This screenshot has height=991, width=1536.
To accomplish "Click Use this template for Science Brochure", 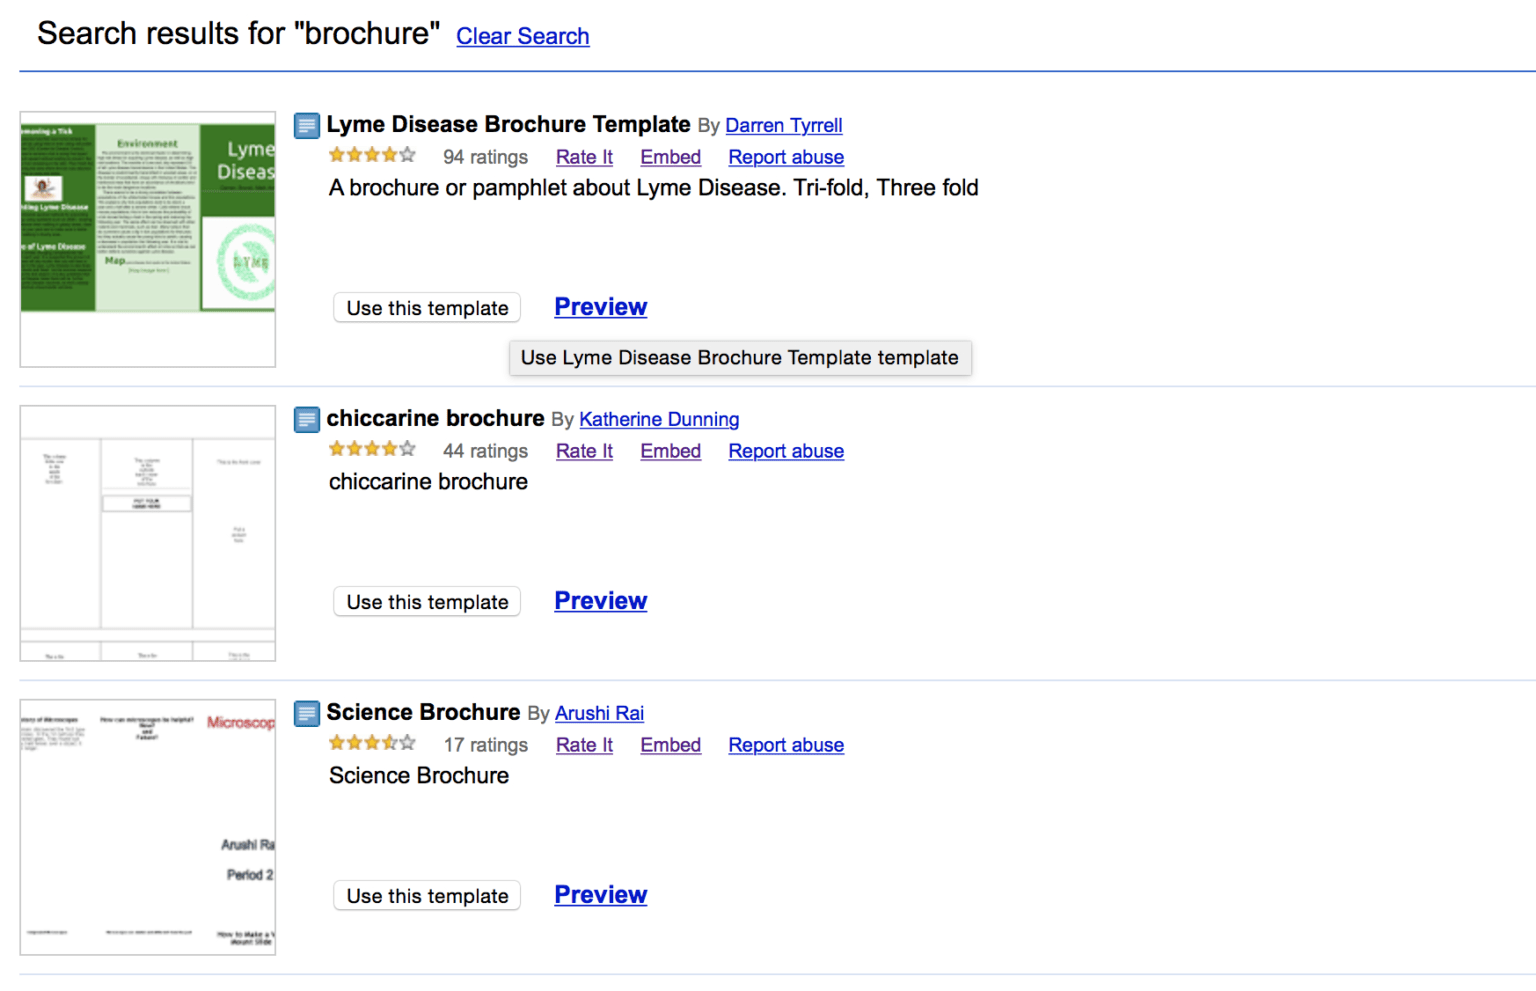I will click(x=427, y=896).
